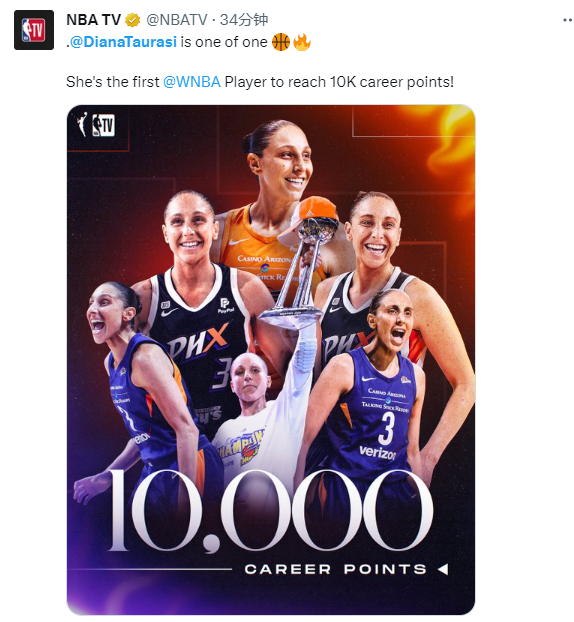Click the NBA TV display name
The height and width of the screenshot is (622, 574).
tap(94, 20)
